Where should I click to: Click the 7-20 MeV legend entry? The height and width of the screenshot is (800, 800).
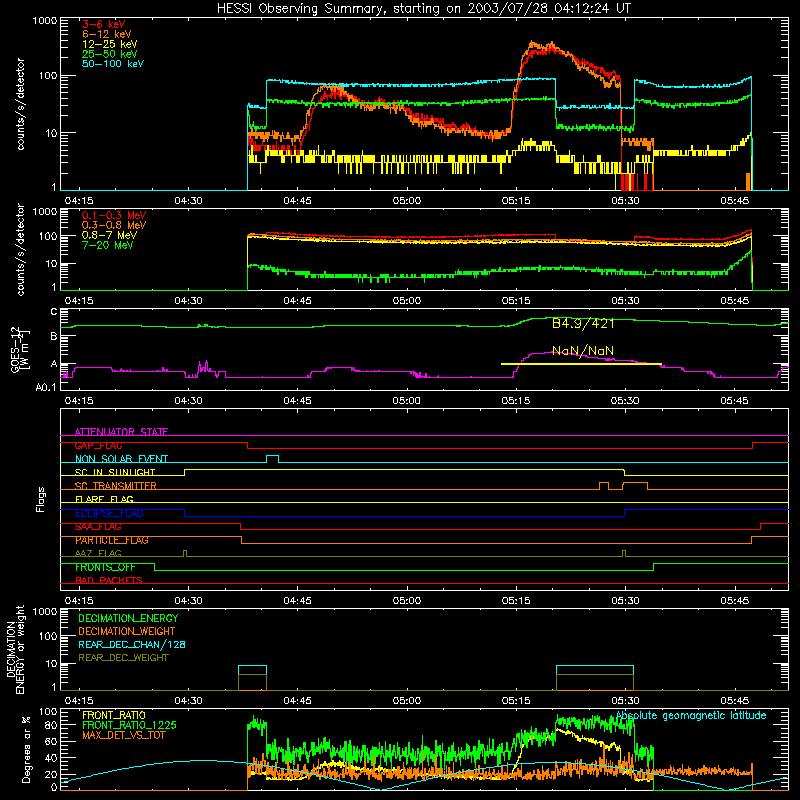(107, 245)
